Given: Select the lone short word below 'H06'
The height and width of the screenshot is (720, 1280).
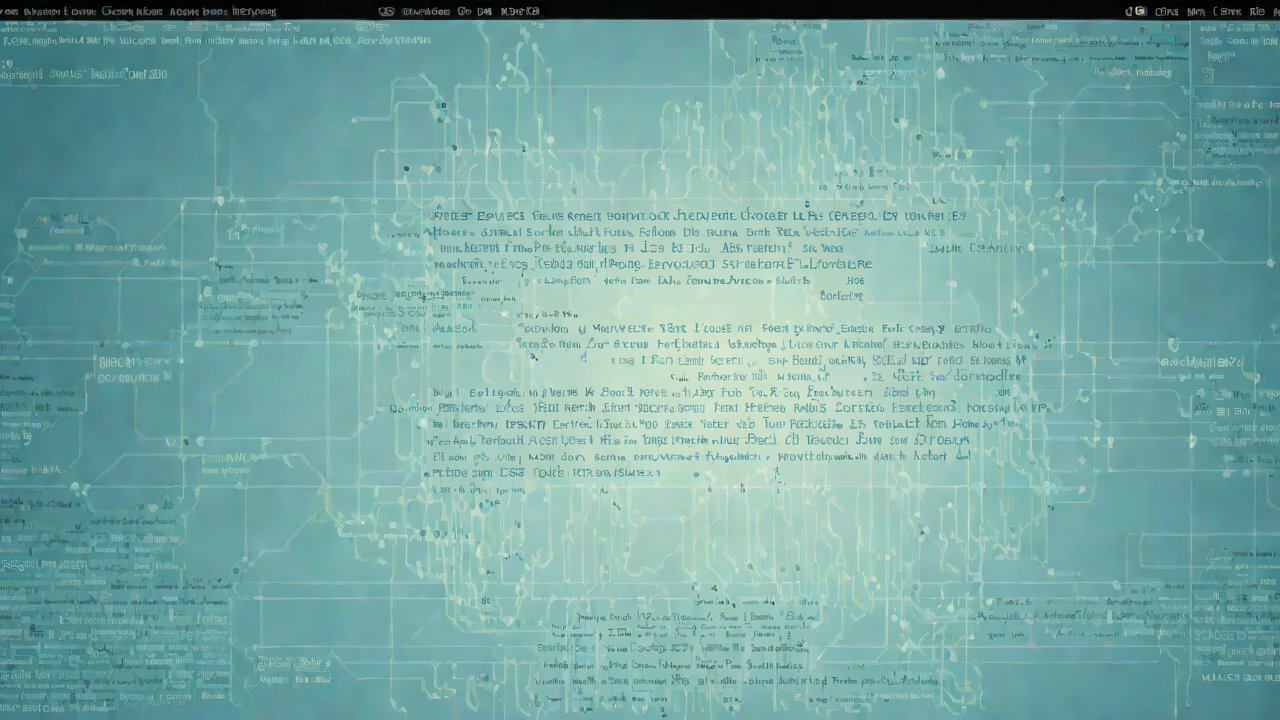Looking at the screenshot, I should (x=841, y=296).
